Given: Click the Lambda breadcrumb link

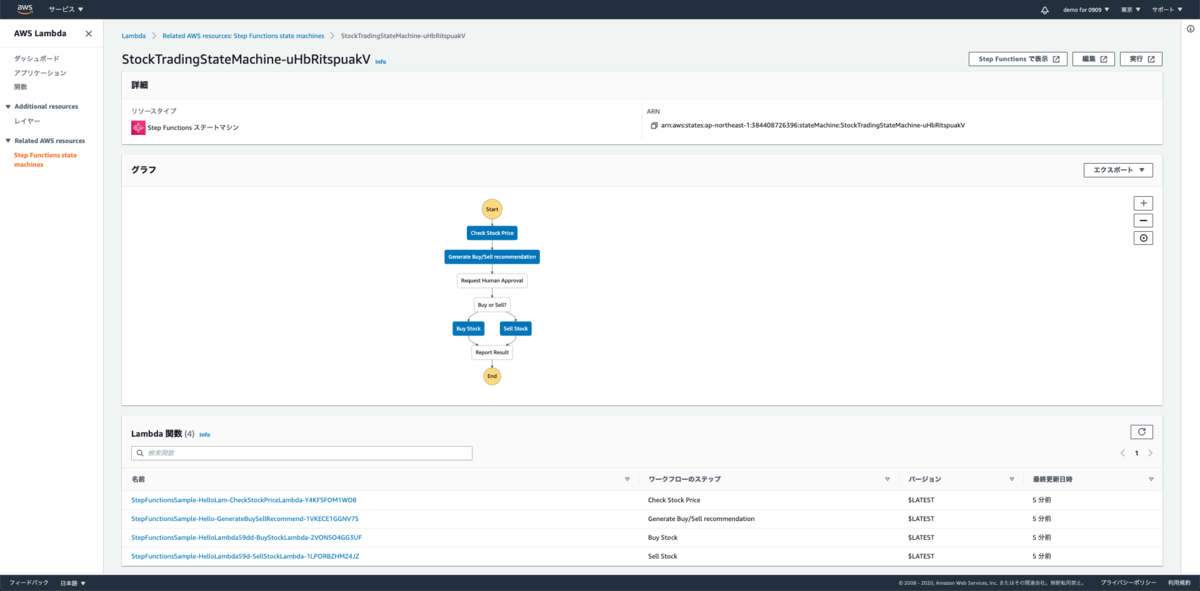Looking at the screenshot, I should click(133, 35).
